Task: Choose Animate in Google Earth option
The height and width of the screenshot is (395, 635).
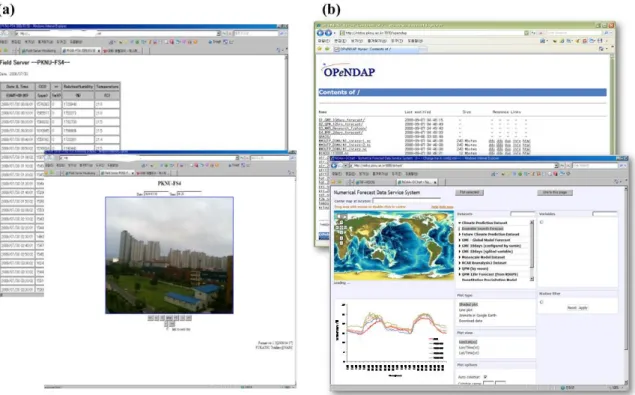Action: click(x=478, y=315)
